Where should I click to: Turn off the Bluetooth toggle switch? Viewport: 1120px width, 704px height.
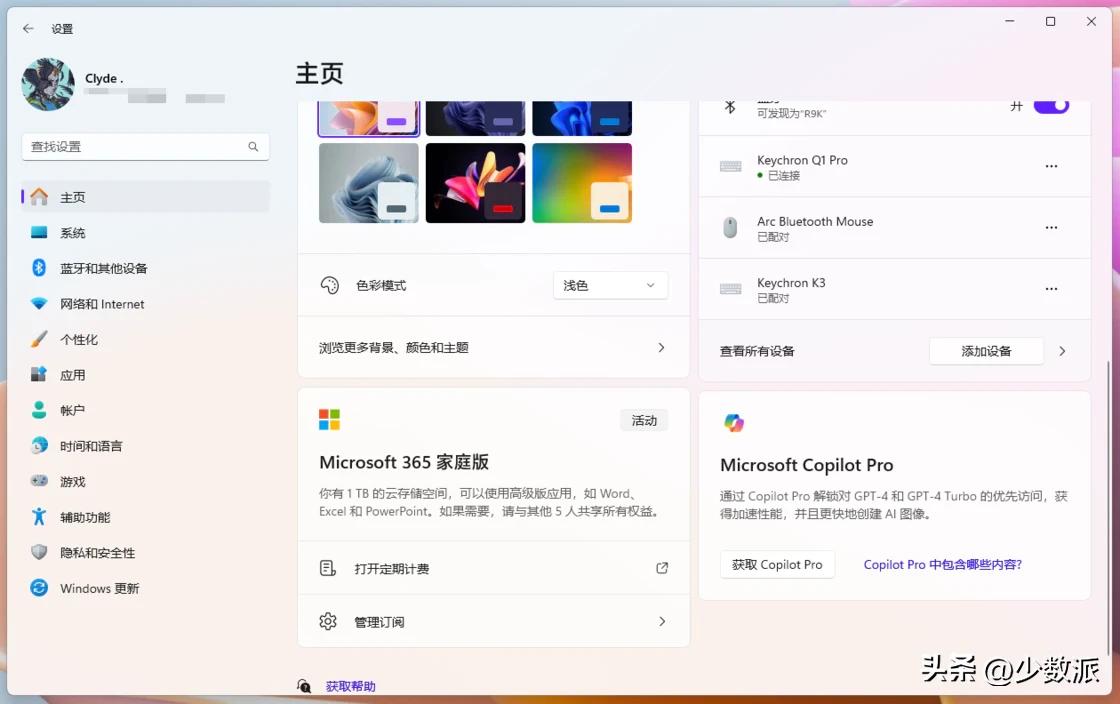(1050, 106)
